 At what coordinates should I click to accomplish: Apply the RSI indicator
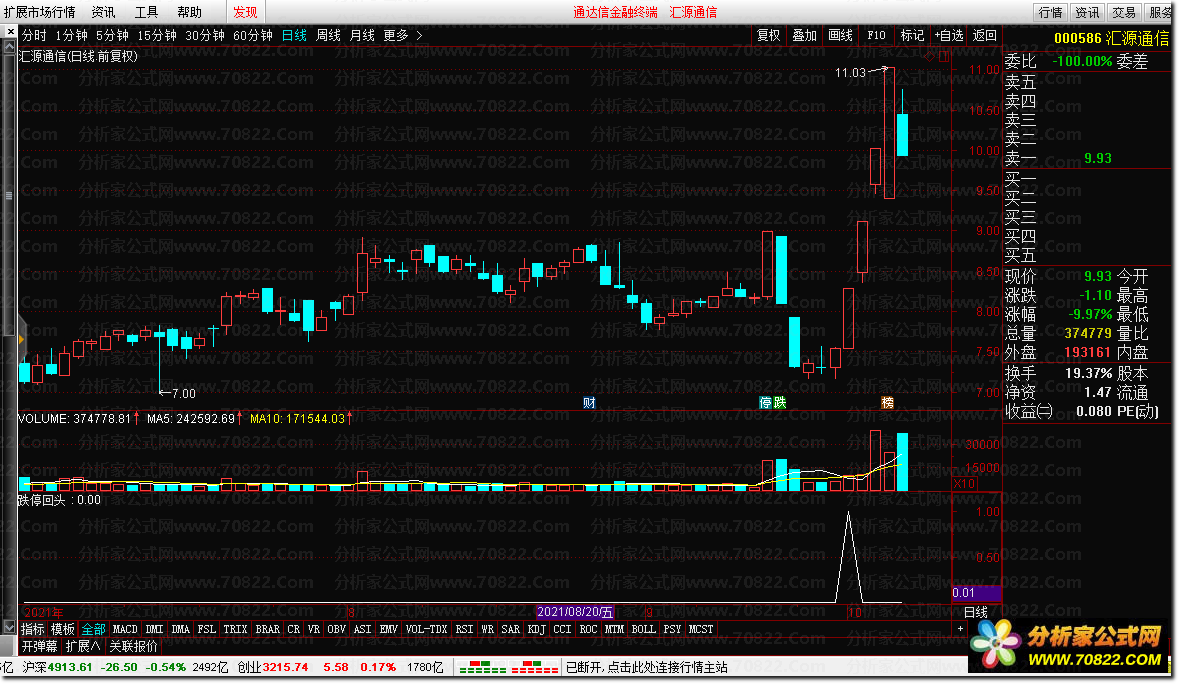(464, 629)
